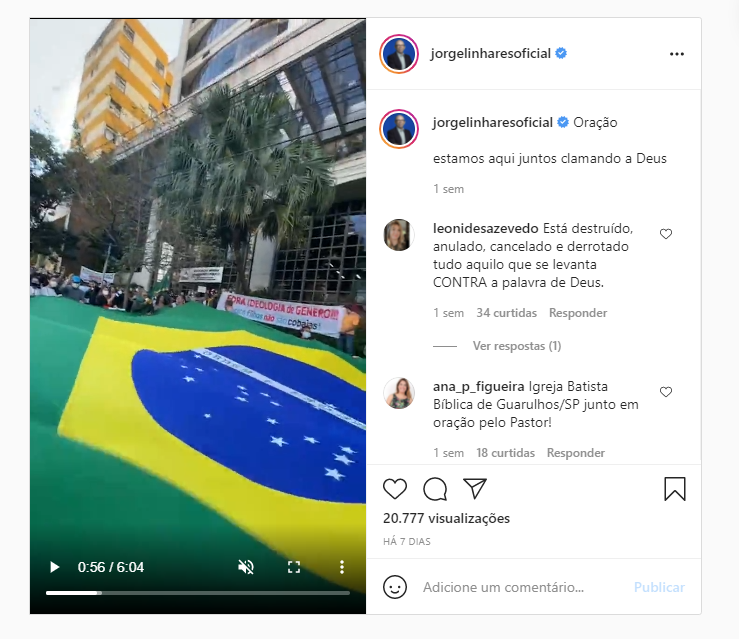739x639 pixels.
Task: Save post with the bookmark icon
Action: pyautogui.click(x=675, y=489)
